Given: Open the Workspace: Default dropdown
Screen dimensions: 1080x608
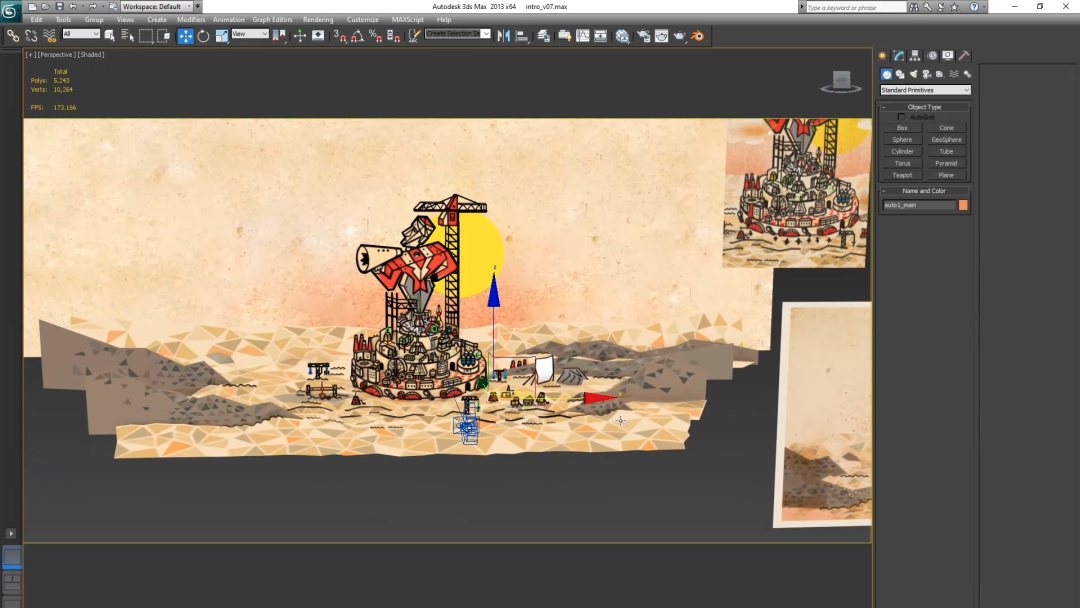Looking at the screenshot, I should tap(156, 6).
